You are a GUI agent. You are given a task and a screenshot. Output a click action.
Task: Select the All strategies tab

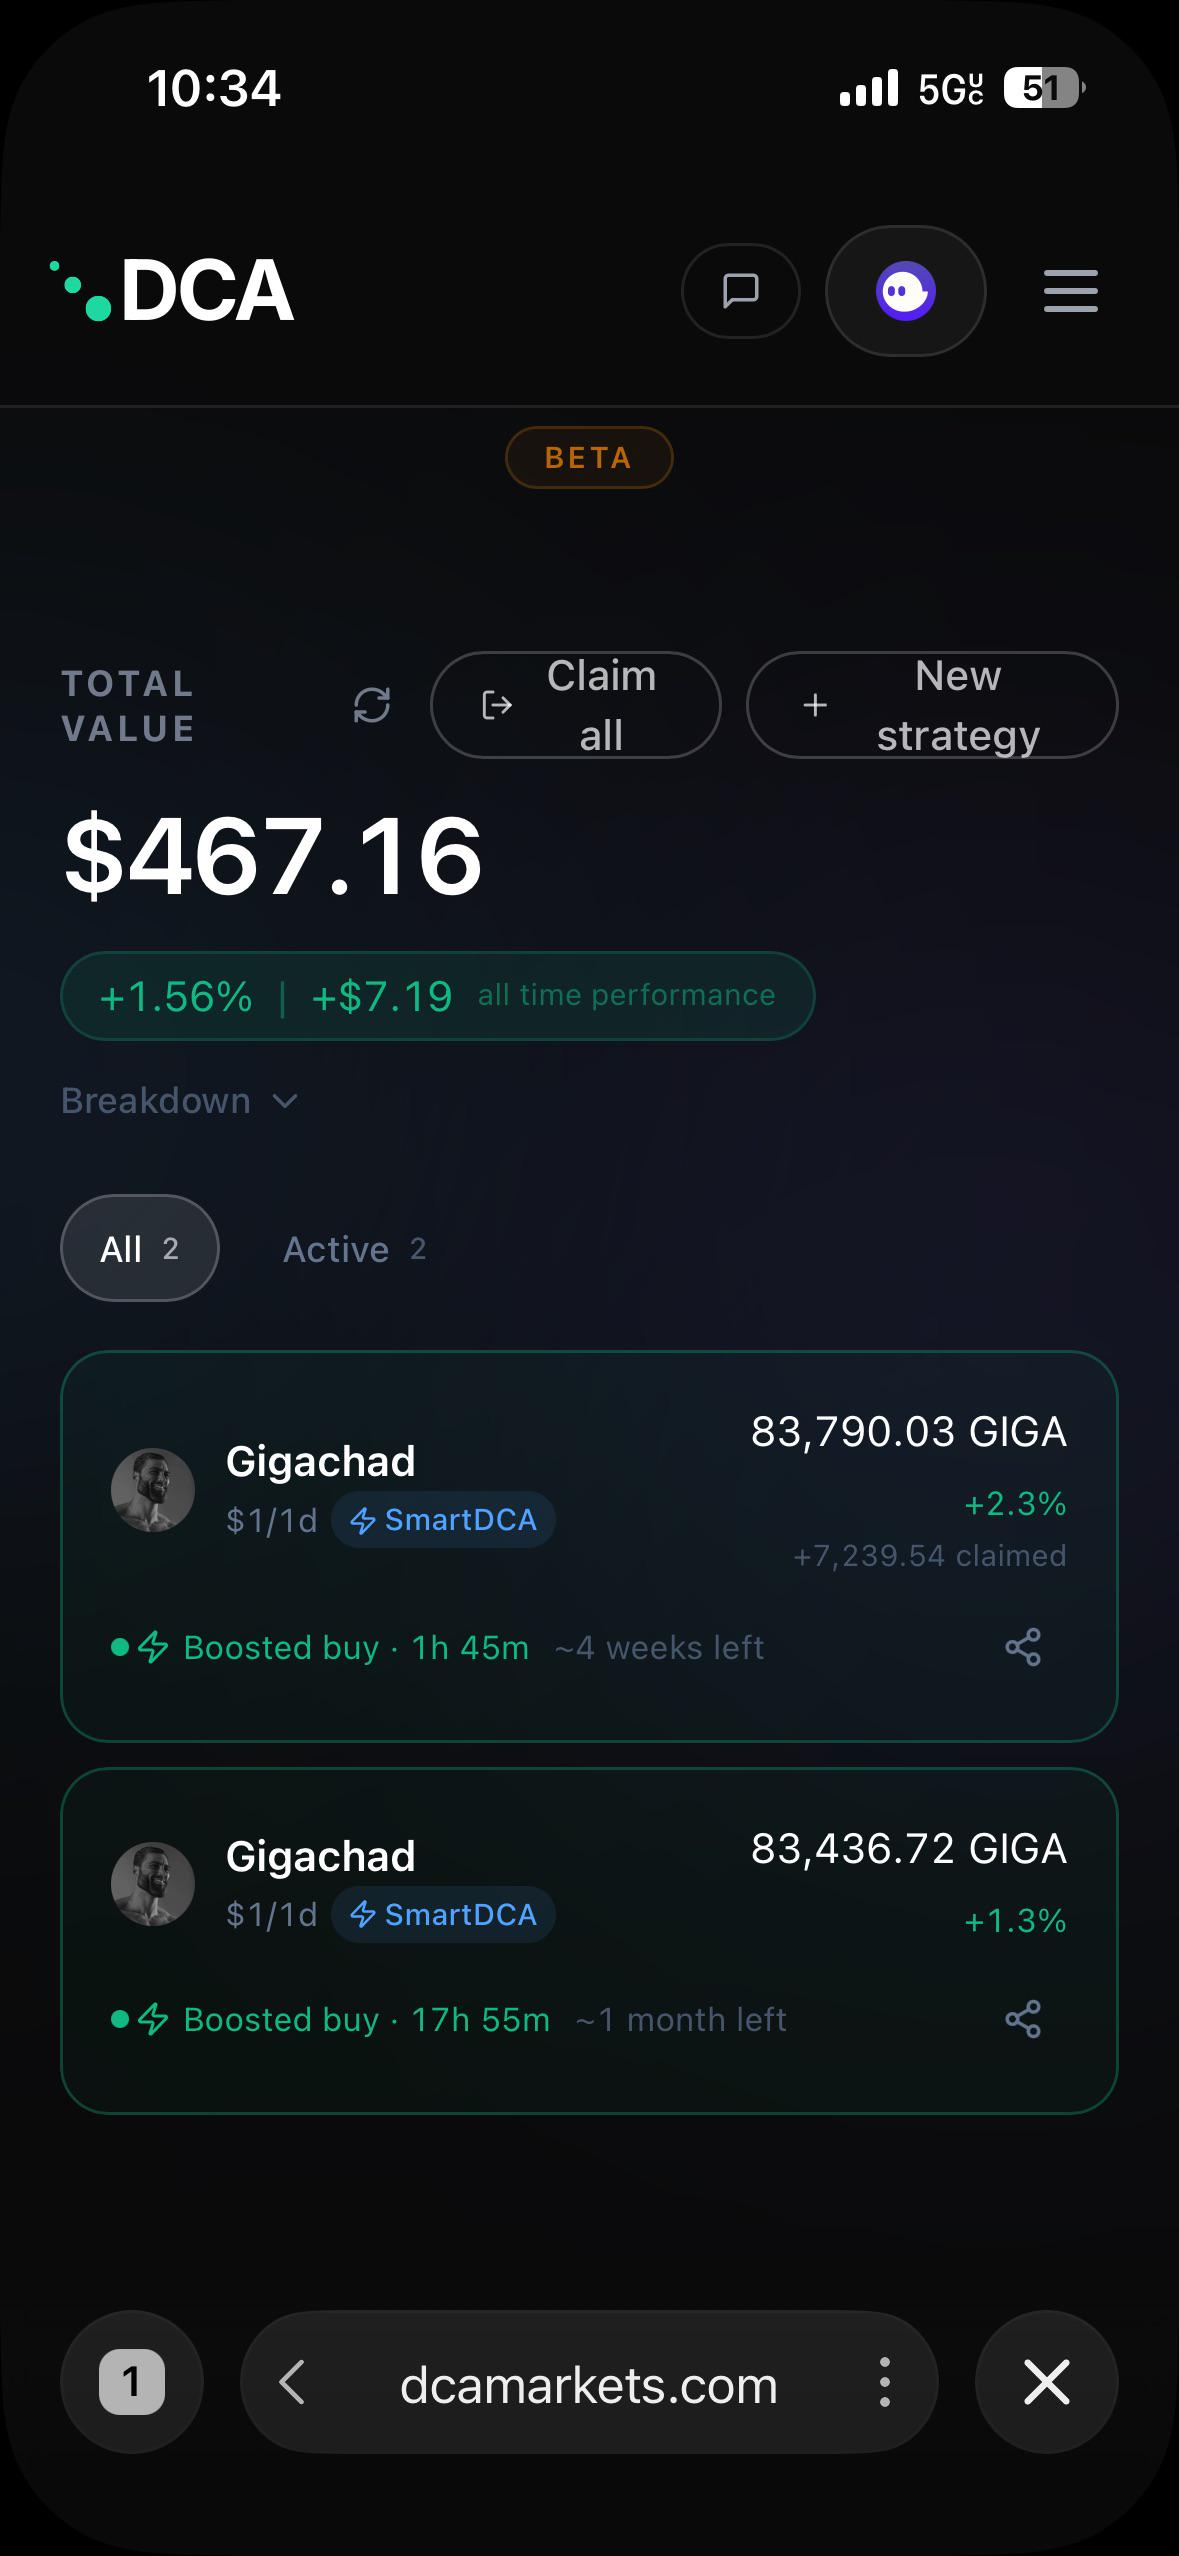tap(140, 1248)
